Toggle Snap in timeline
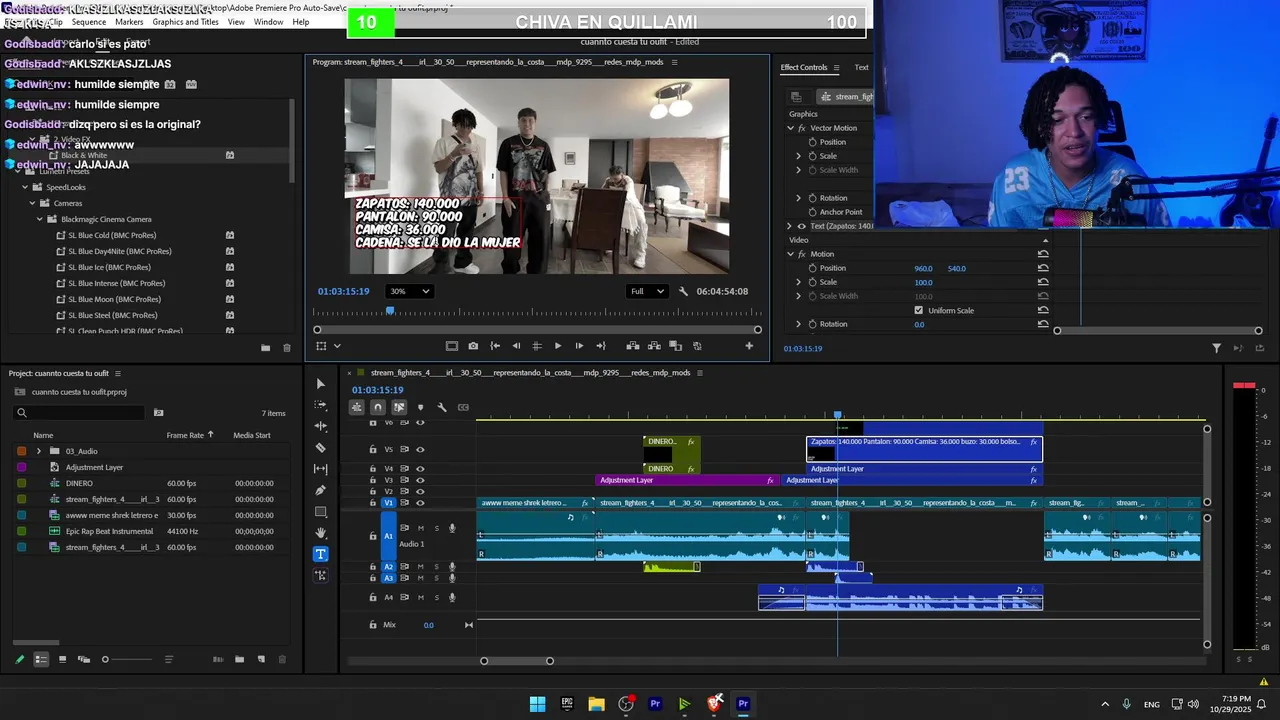1280x720 pixels. [377, 407]
